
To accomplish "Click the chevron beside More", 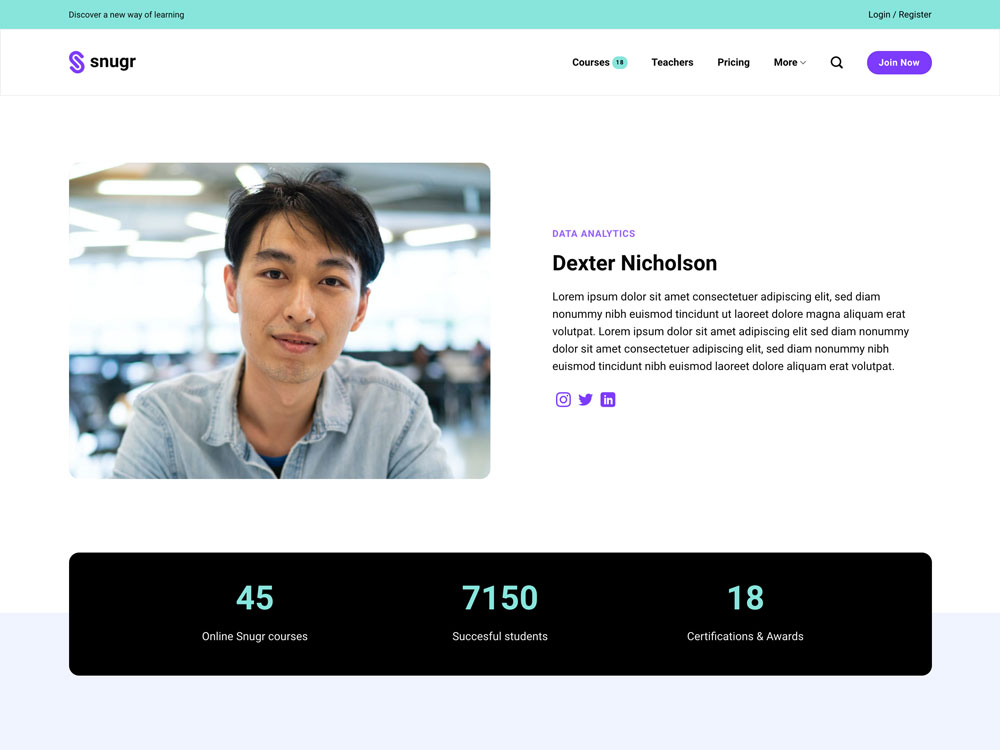I will (x=803, y=63).
